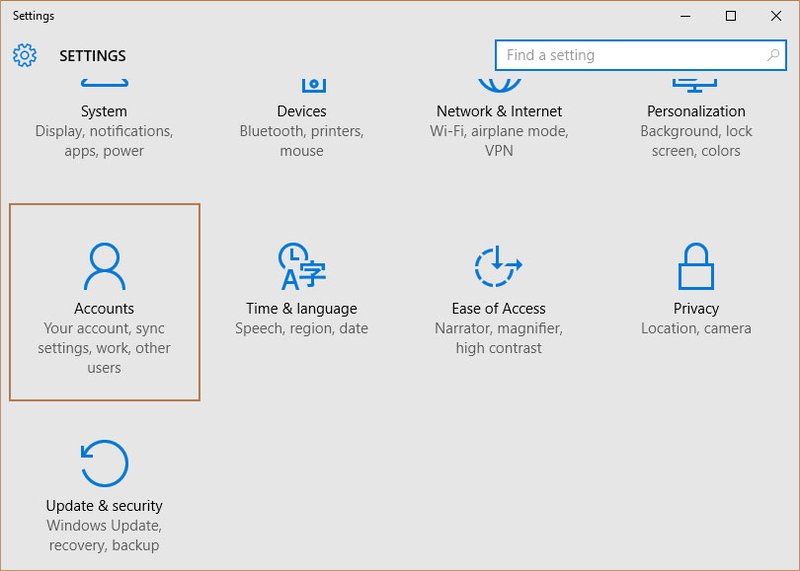
Task: Open the Accounts person icon
Action: coord(105,266)
